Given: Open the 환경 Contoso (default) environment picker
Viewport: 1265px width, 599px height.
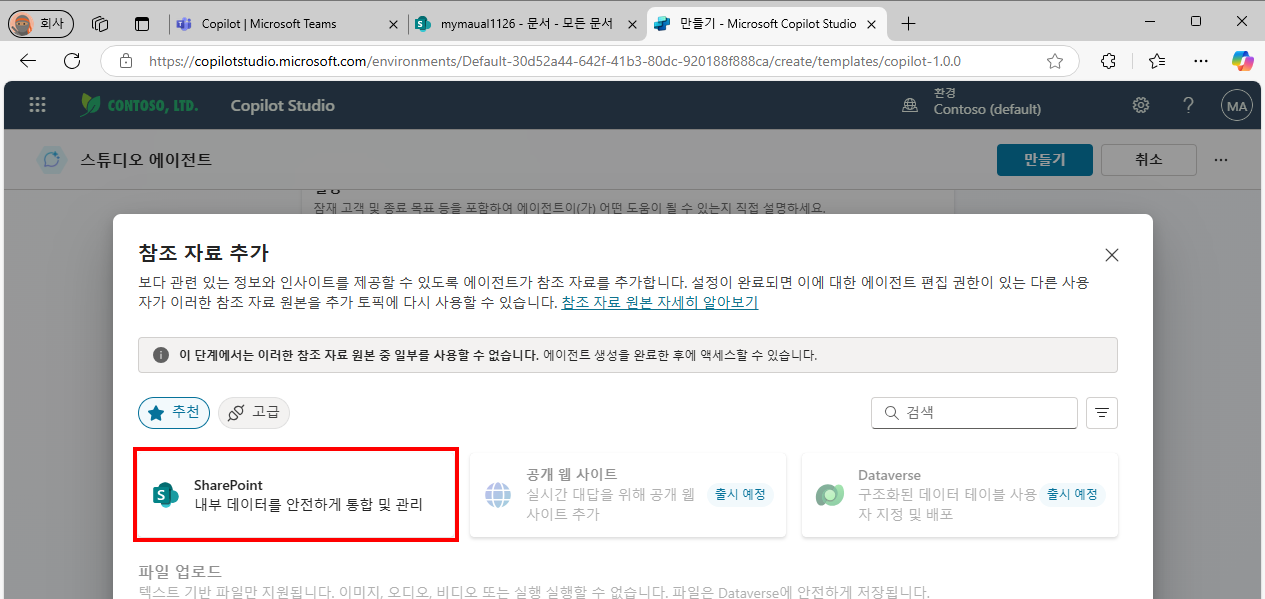Looking at the screenshot, I should (972, 102).
